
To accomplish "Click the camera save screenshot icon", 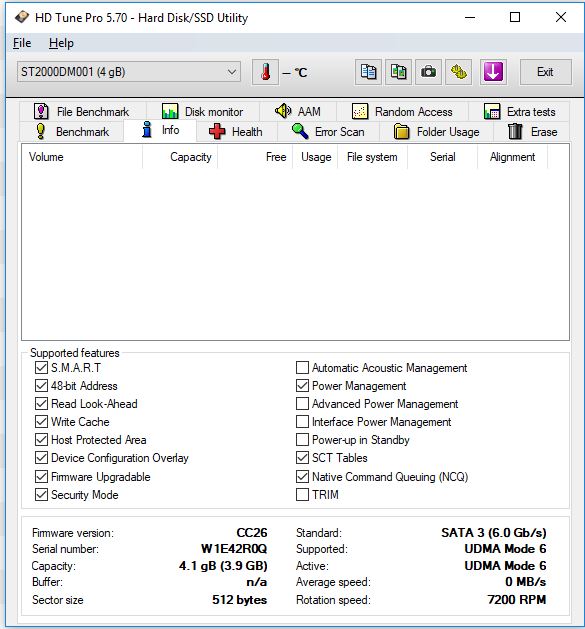I will [429, 72].
